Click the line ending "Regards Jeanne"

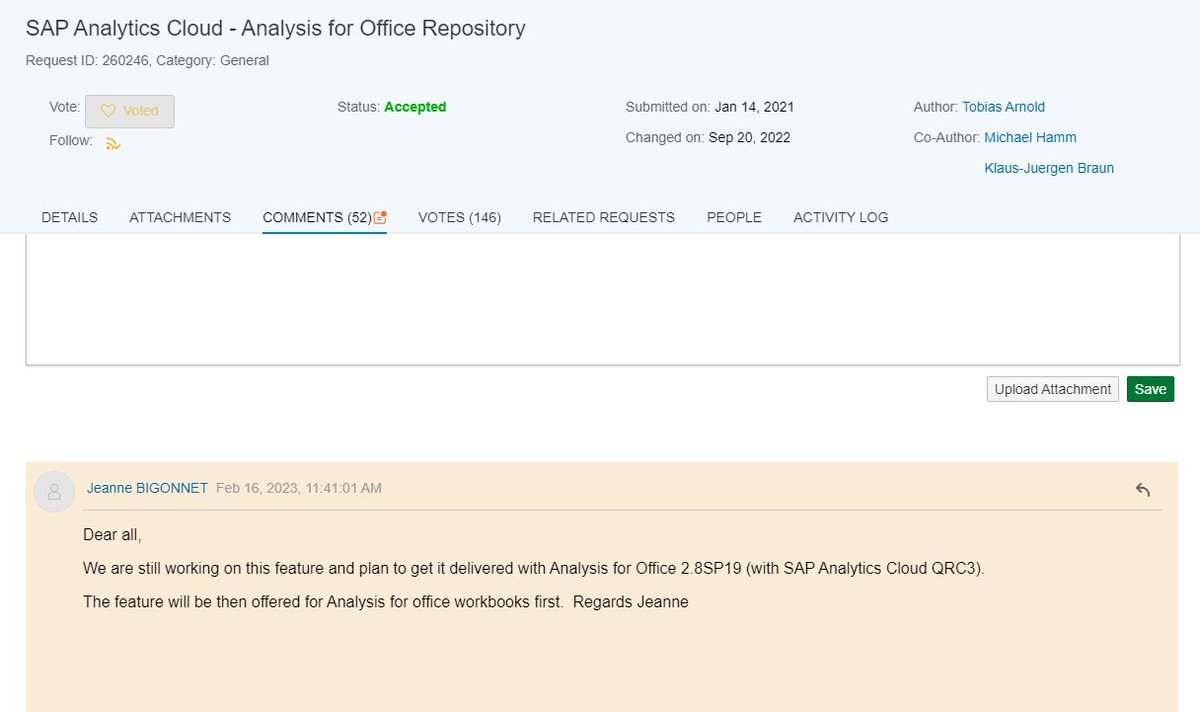click(386, 602)
